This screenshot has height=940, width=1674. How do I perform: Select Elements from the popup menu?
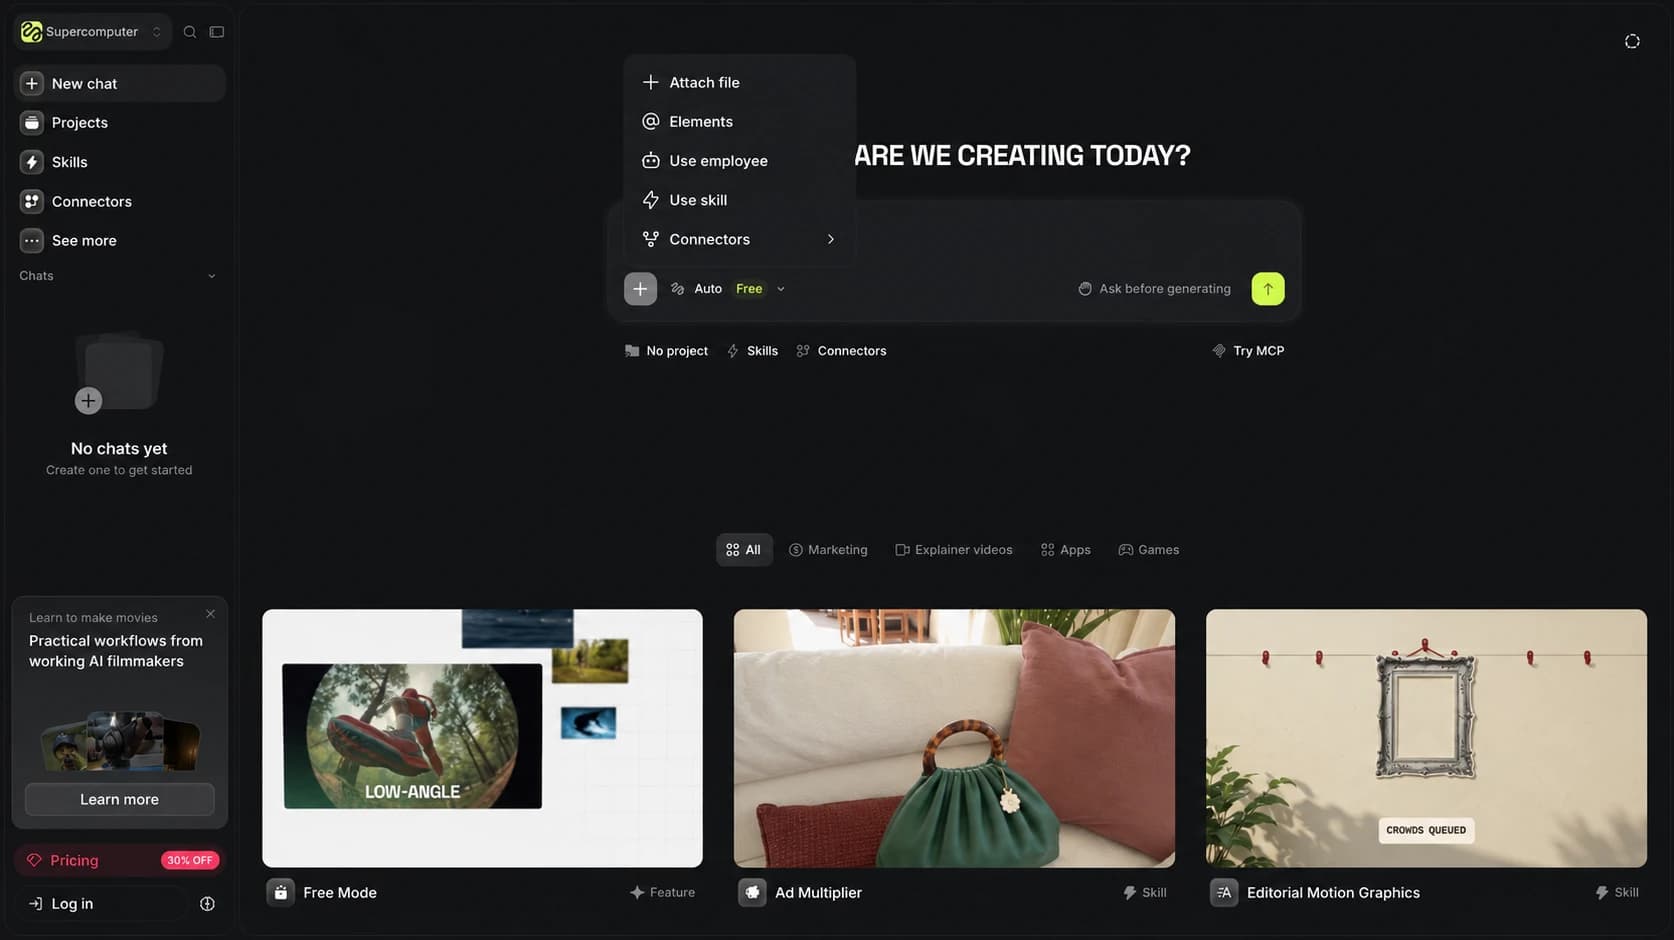(x=740, y=122)
